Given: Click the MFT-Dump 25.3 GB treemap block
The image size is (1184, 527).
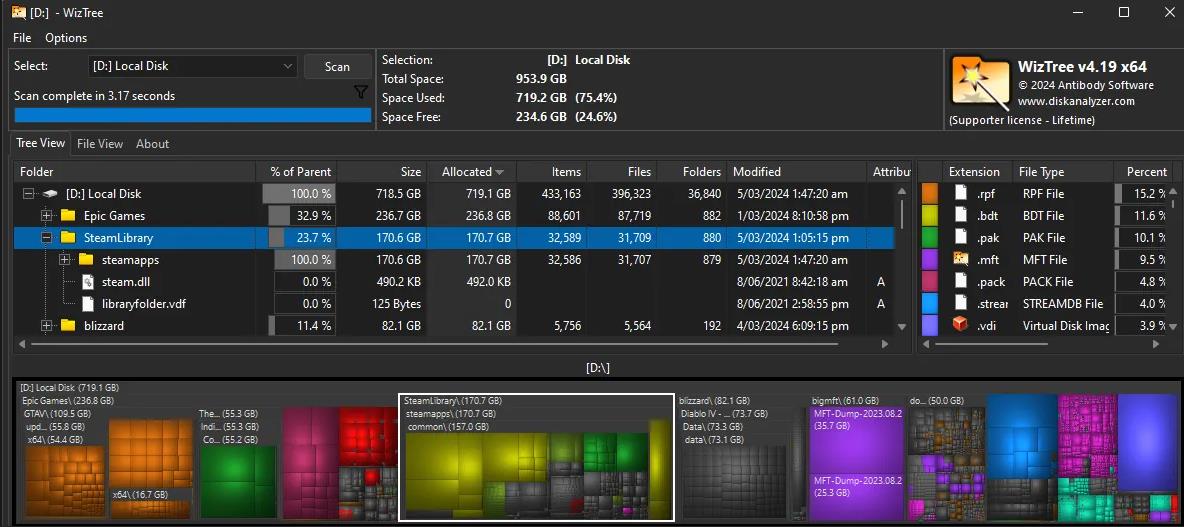Looking at the screenshot, I should tap(856, 497).
